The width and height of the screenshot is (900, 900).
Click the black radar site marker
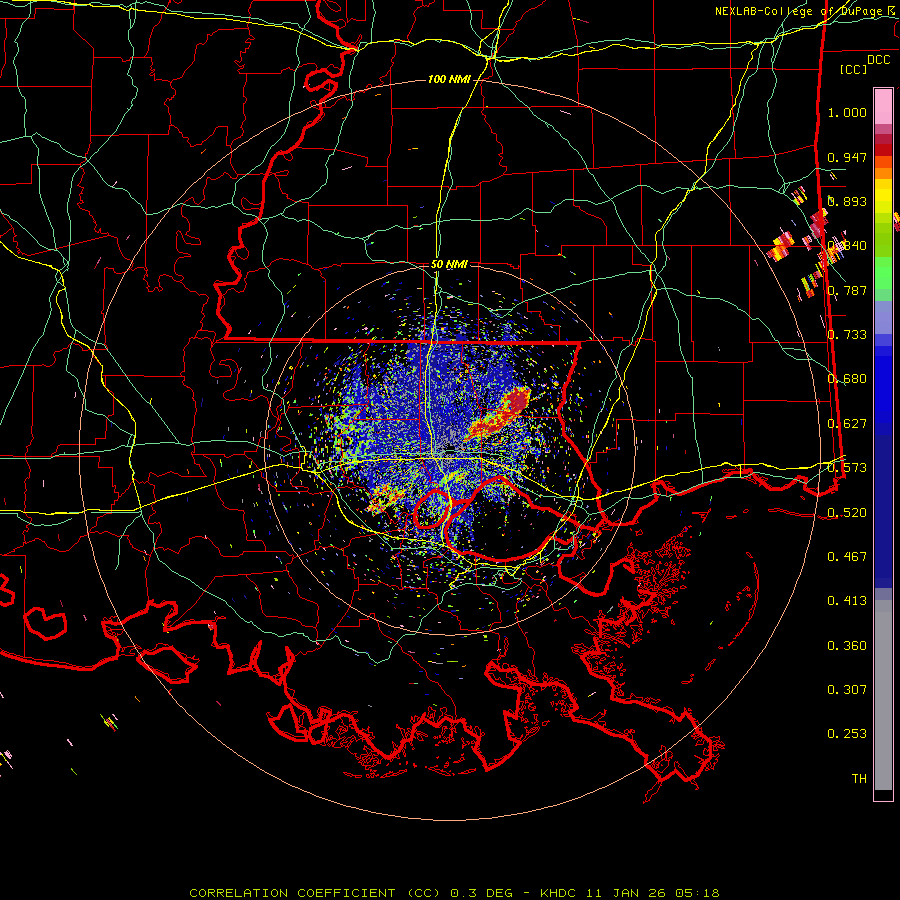click(450, 448)
